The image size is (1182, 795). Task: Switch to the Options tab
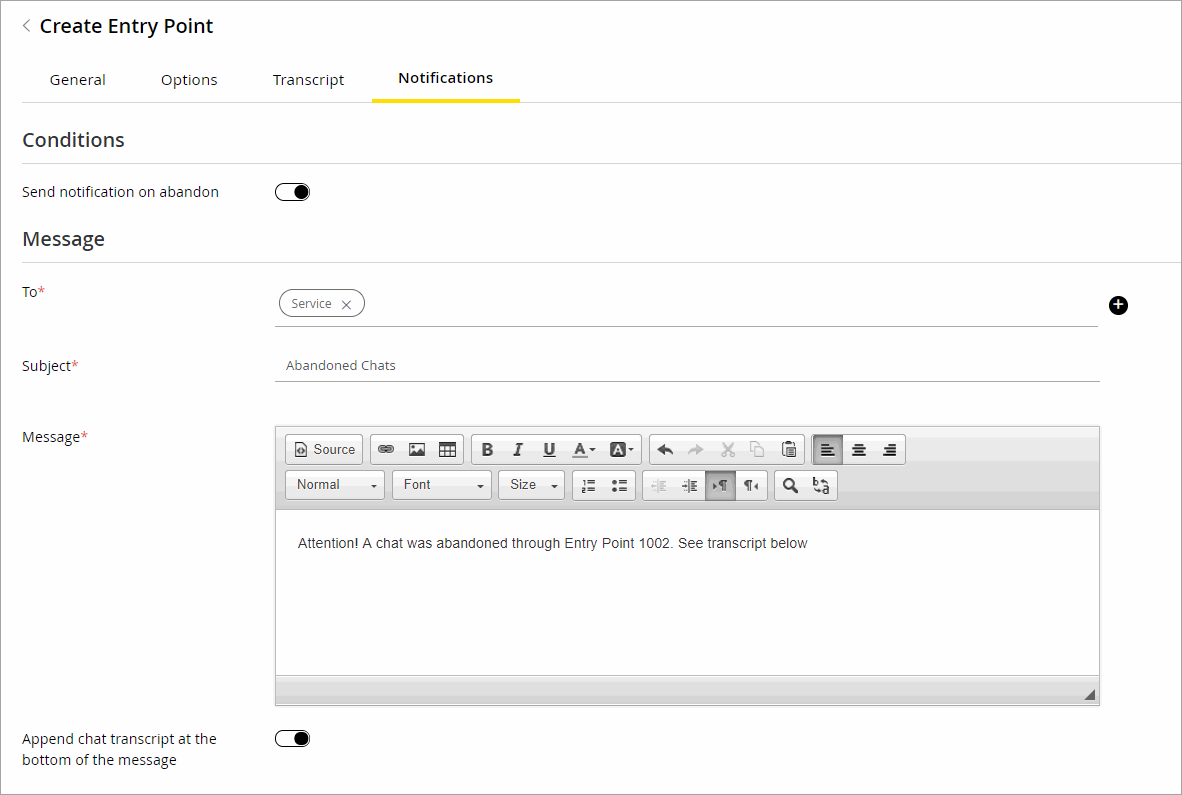pyautogui.click(x=189, y=80)
